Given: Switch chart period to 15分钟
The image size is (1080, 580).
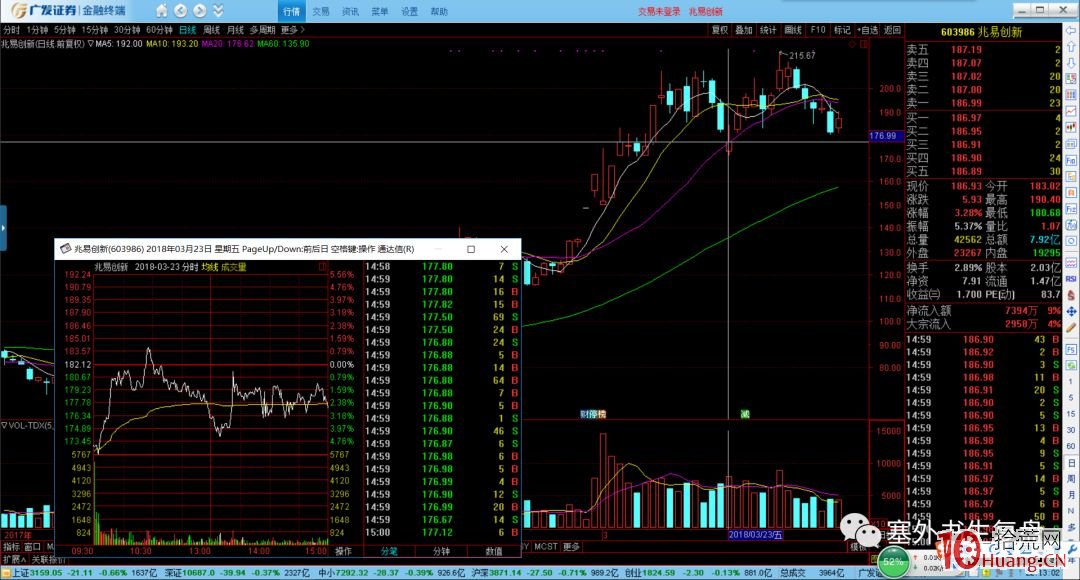Looking at the screenshot, I should click(x=95, y=30).
